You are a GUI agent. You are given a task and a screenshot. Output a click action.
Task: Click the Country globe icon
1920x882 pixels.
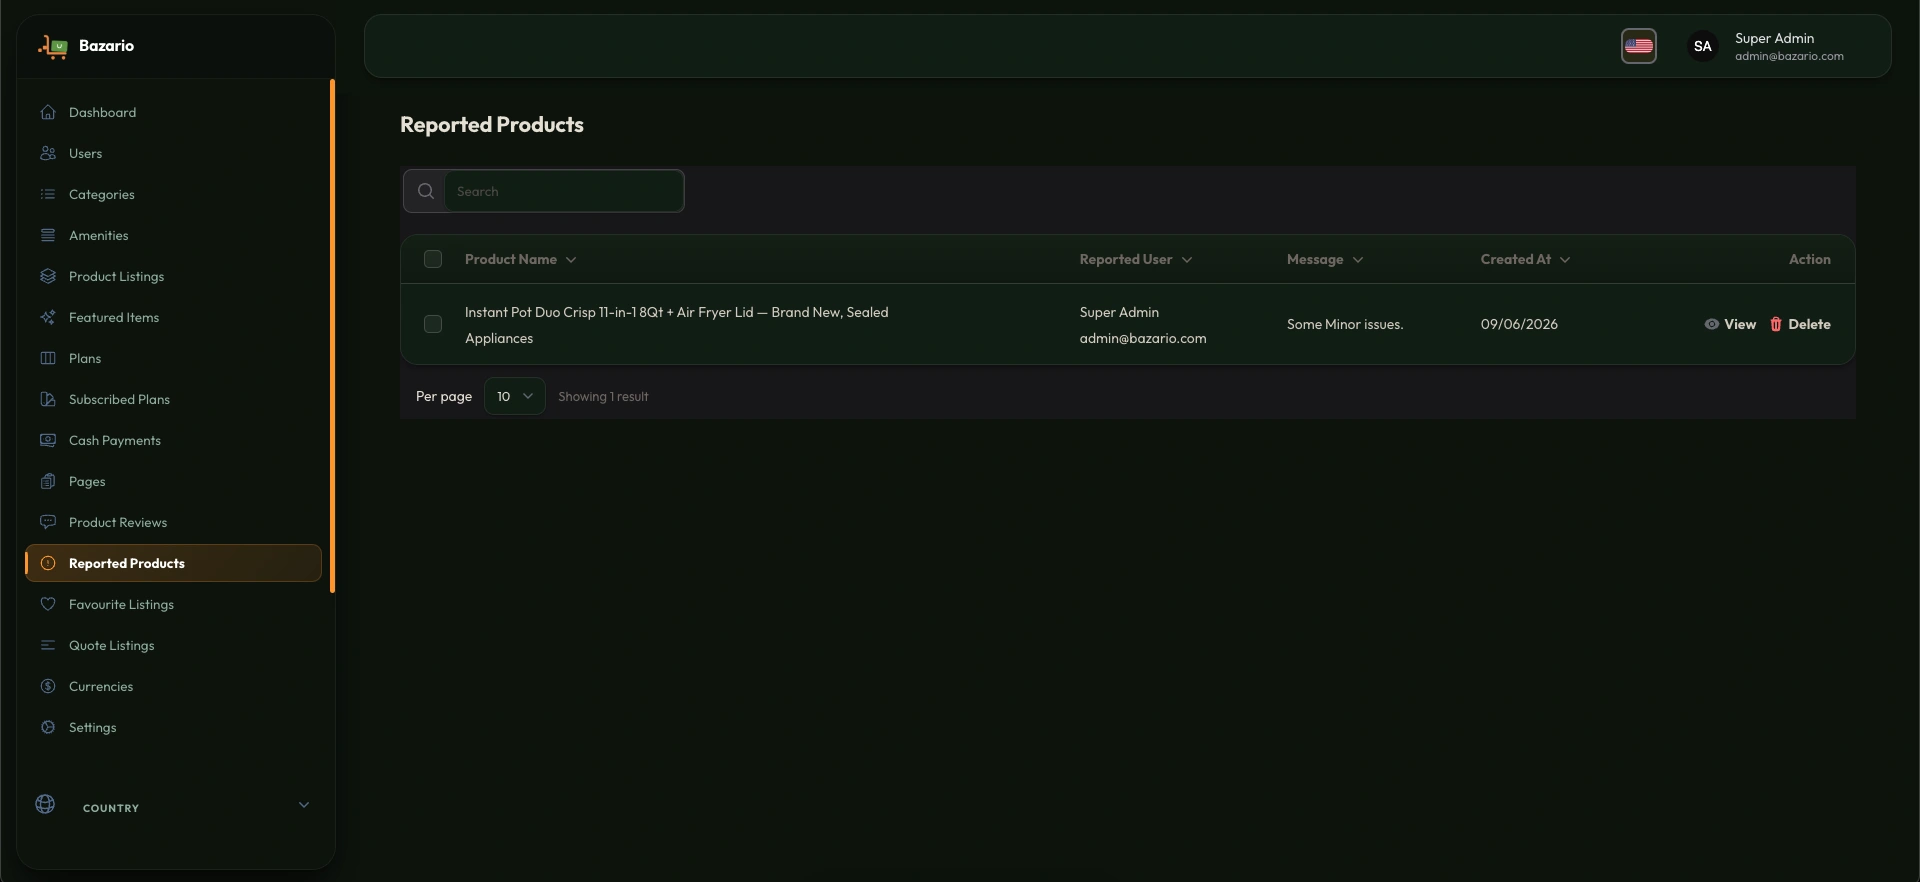pyautogui.click(x=45, y=804)
